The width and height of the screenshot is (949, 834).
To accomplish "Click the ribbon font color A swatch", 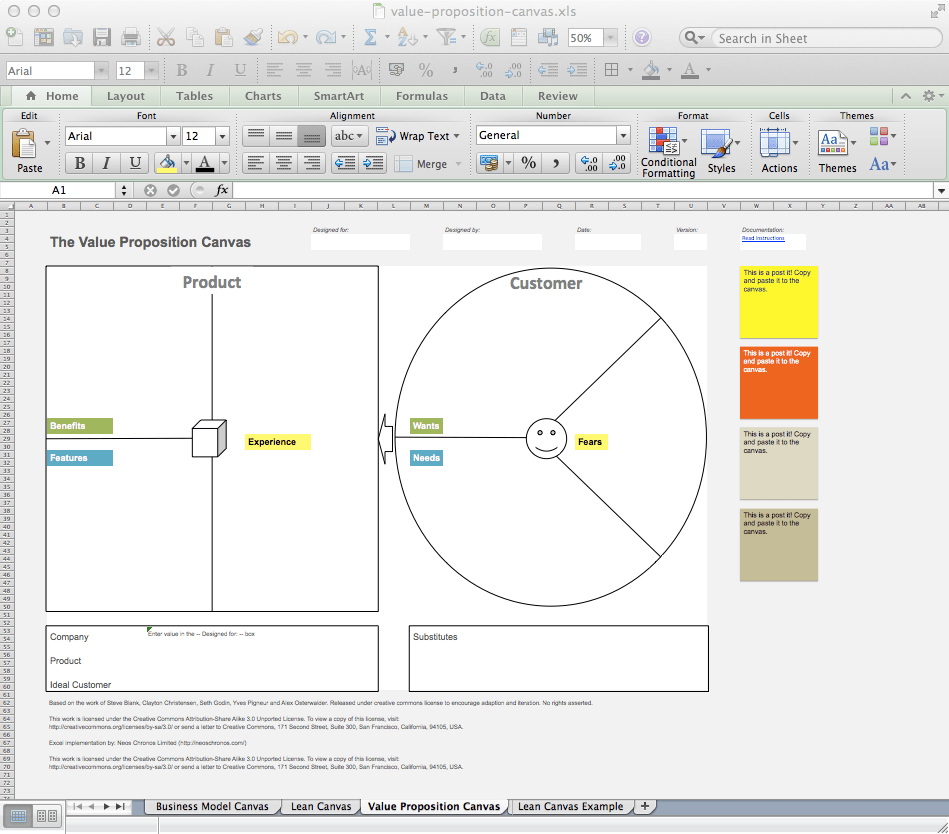I will [x=205, y=163].
